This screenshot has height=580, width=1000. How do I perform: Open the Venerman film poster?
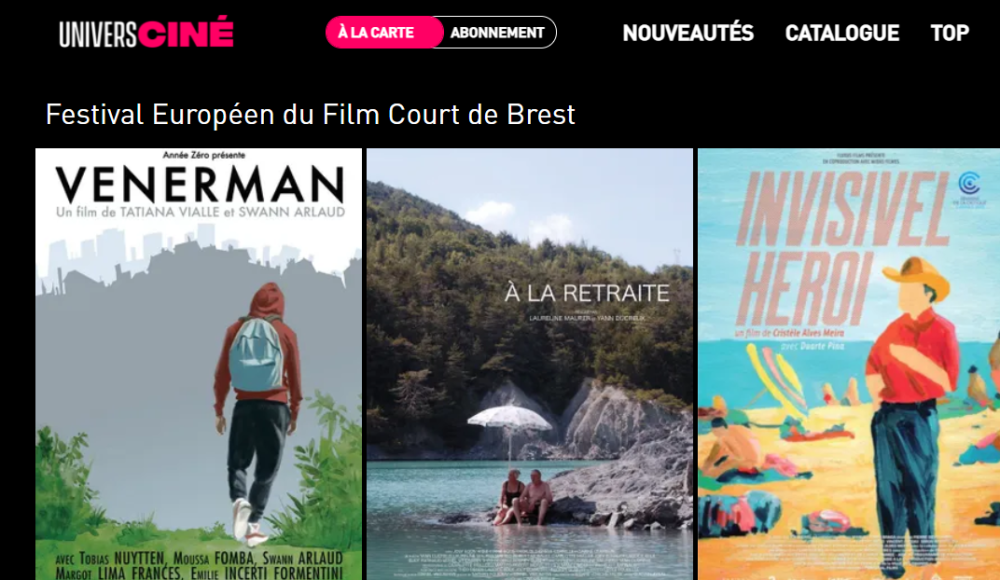[198, 364]
